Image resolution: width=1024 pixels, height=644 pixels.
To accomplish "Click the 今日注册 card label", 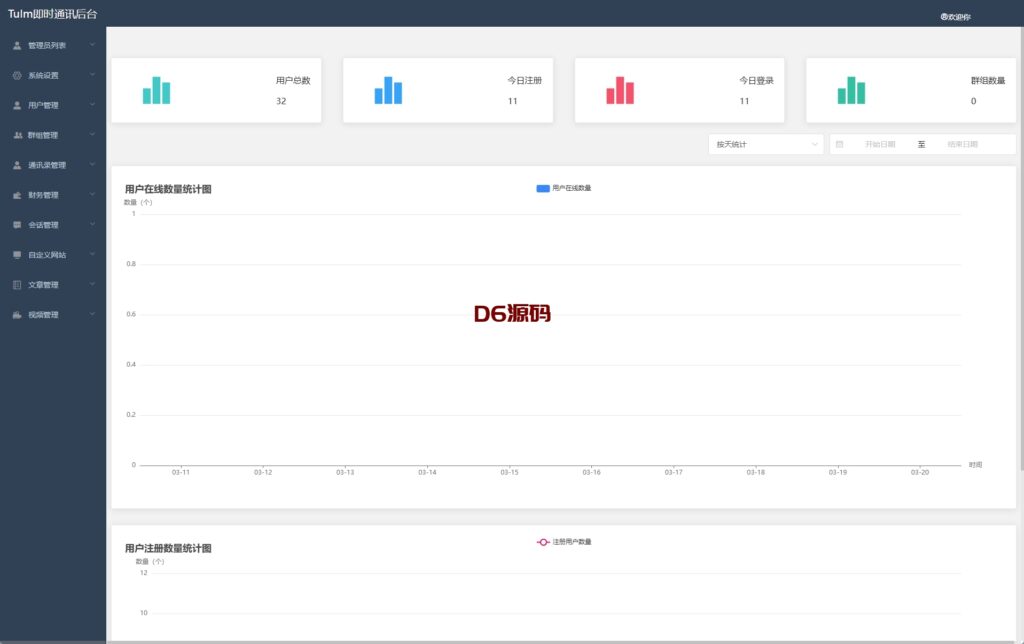I will [x=525, y=80].
